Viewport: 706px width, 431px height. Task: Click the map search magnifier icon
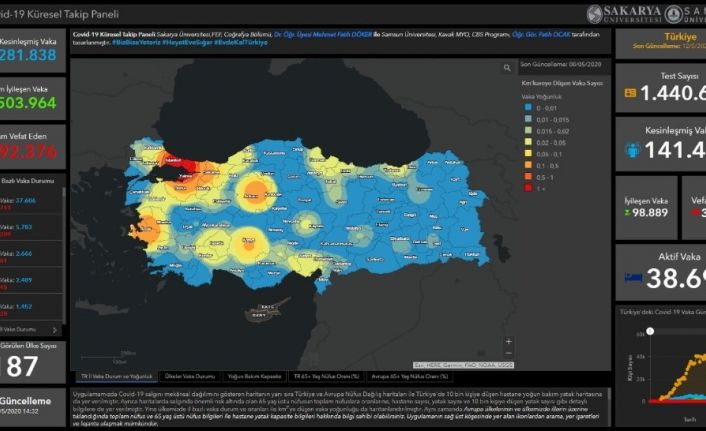pyautogui.click(x=508, y=68)
